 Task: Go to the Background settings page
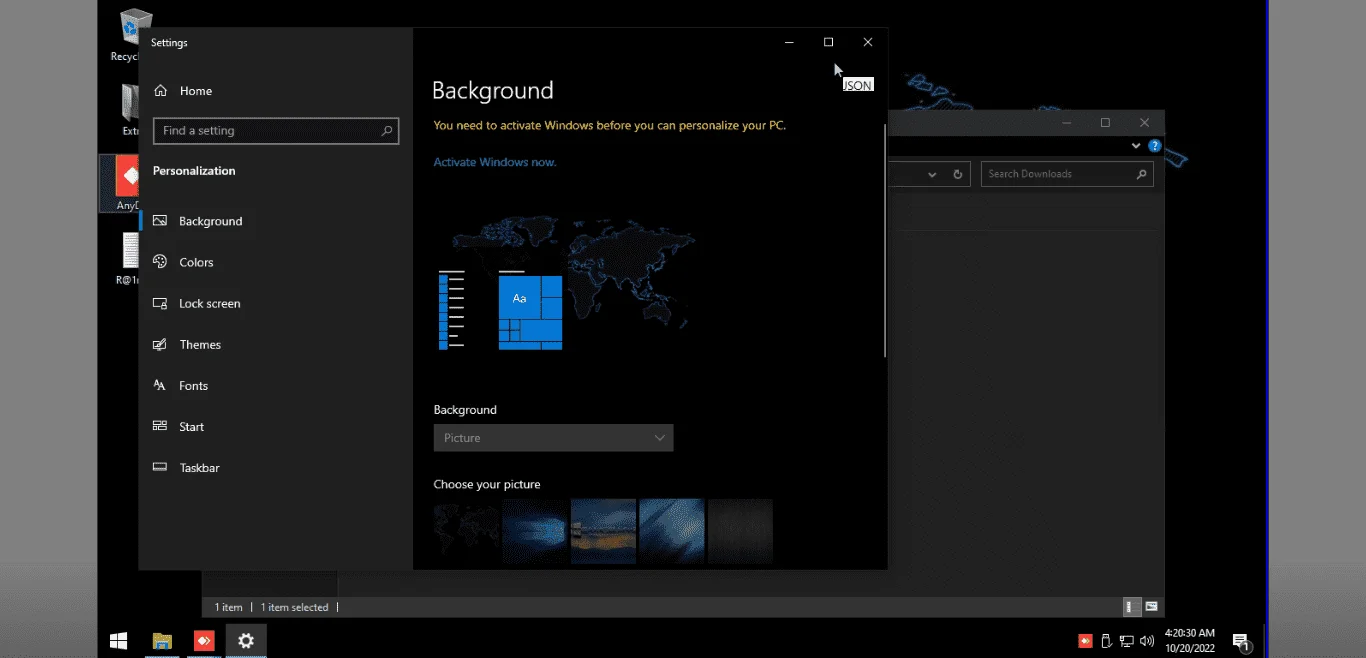[x=210, y=221]
